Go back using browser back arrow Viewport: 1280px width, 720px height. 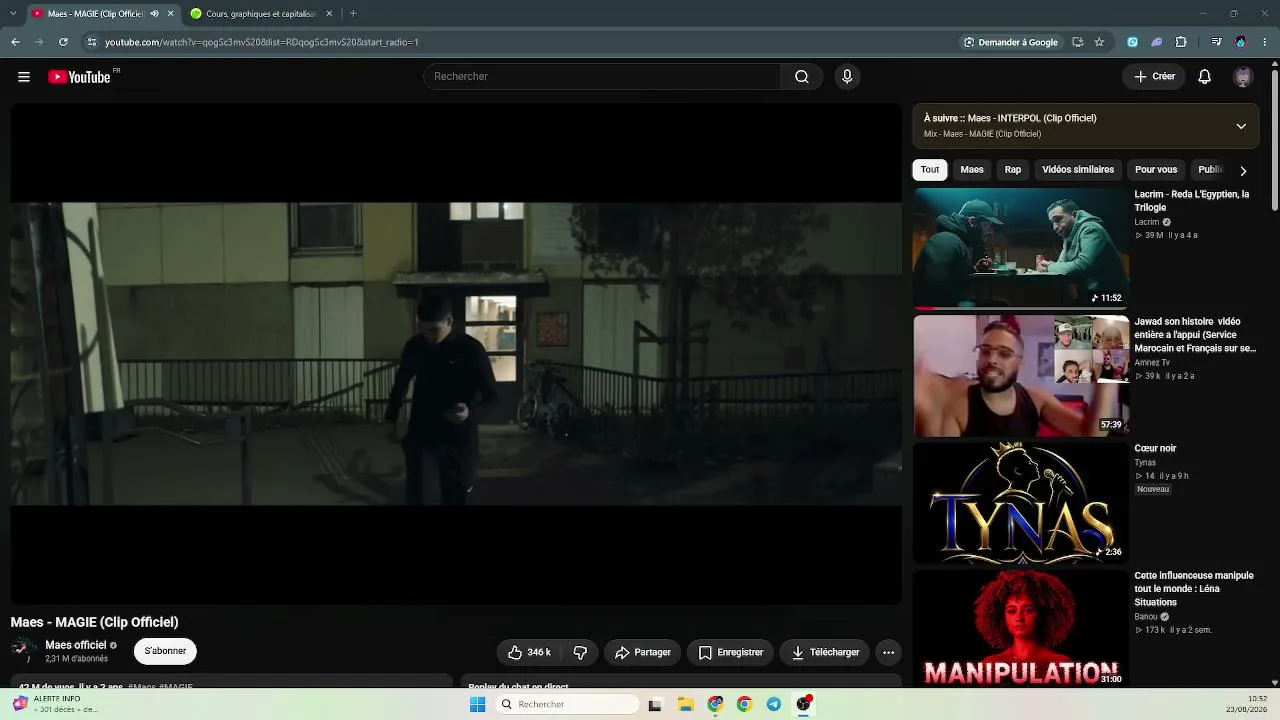tap(15, 42)
